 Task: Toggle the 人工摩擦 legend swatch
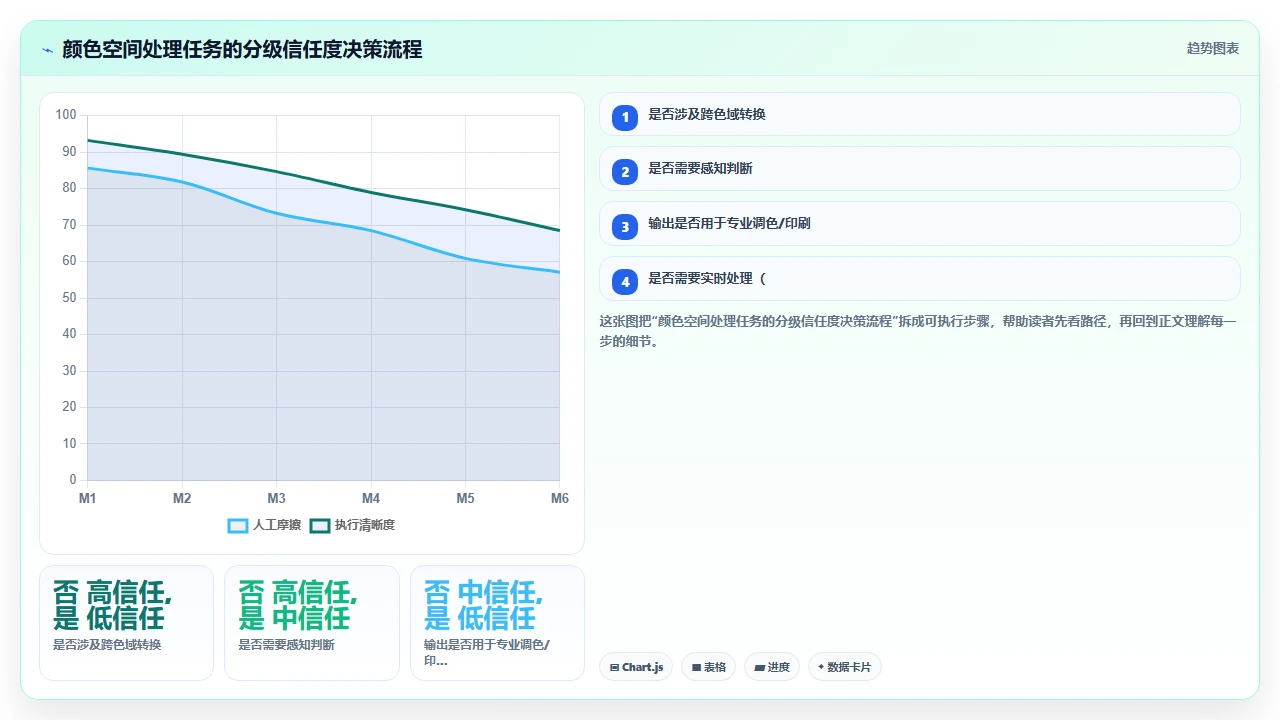pyautogui.click(x=238, y=526)
